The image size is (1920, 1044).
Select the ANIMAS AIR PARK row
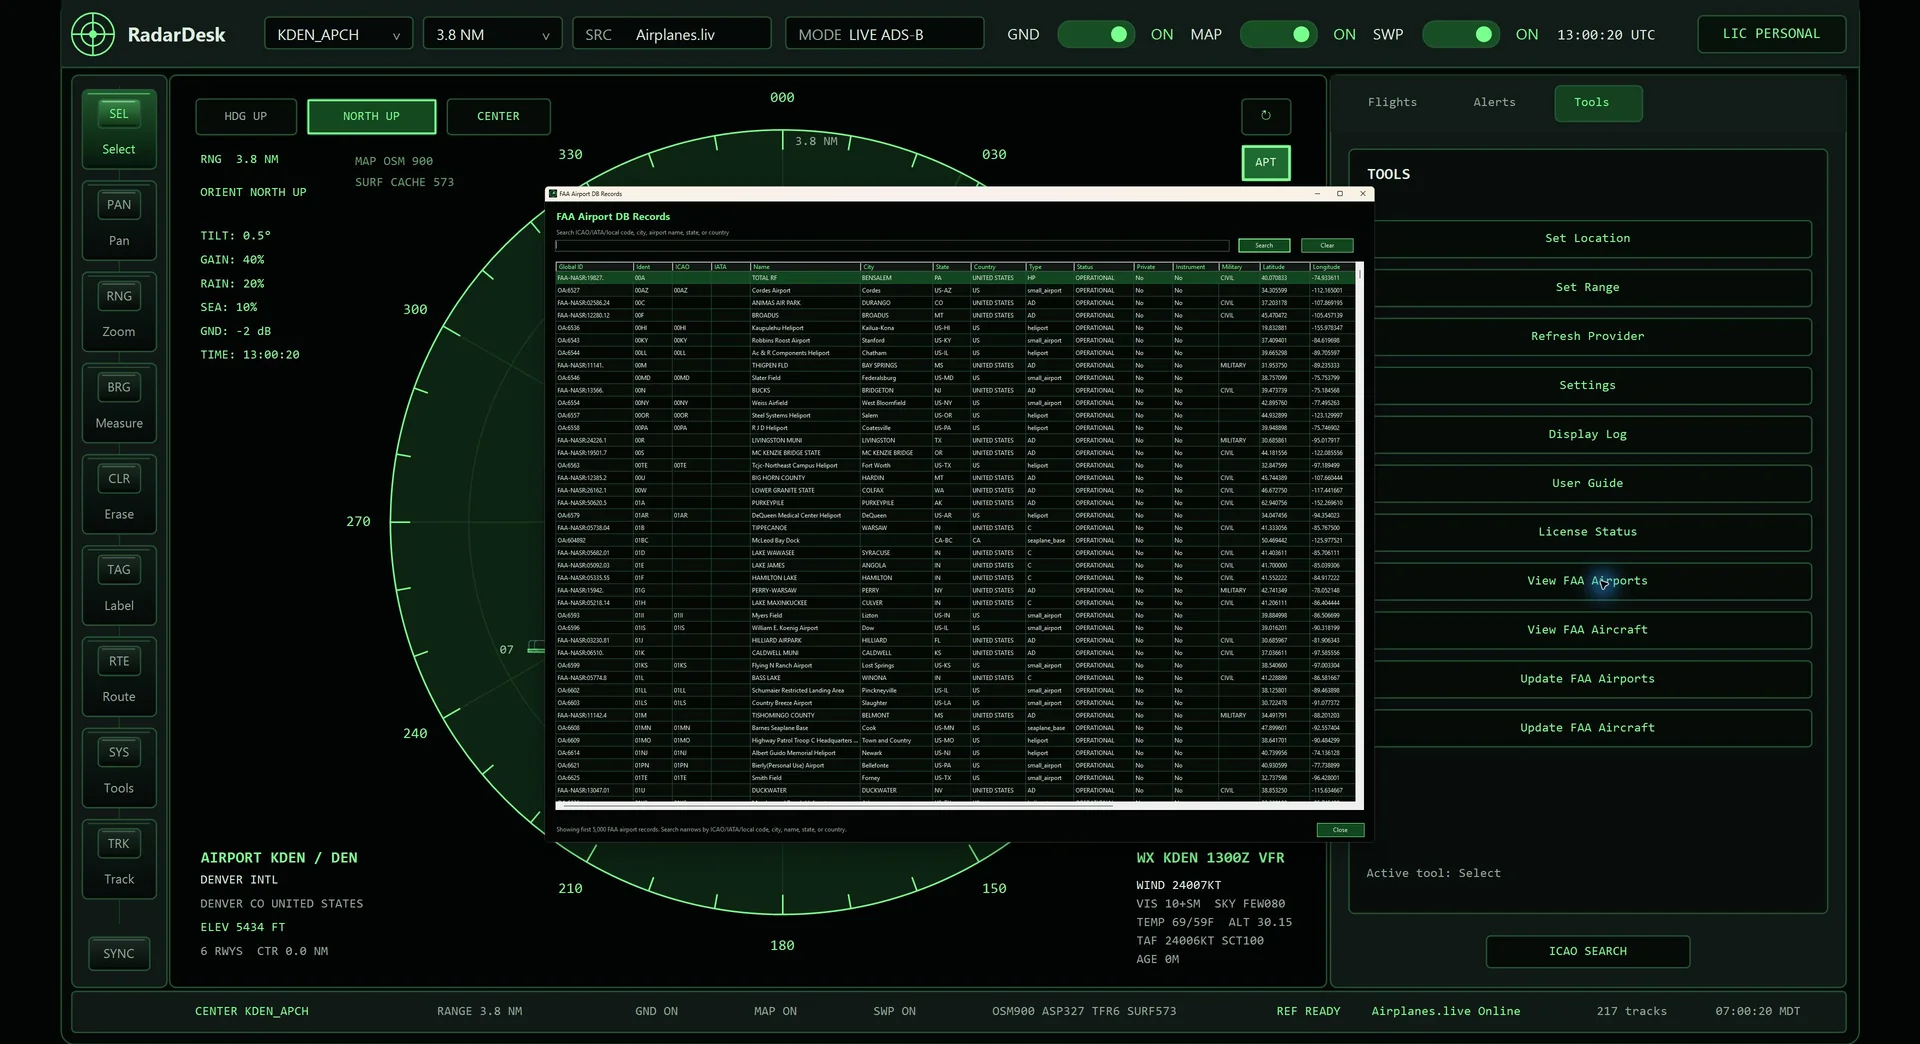(956, 303)
